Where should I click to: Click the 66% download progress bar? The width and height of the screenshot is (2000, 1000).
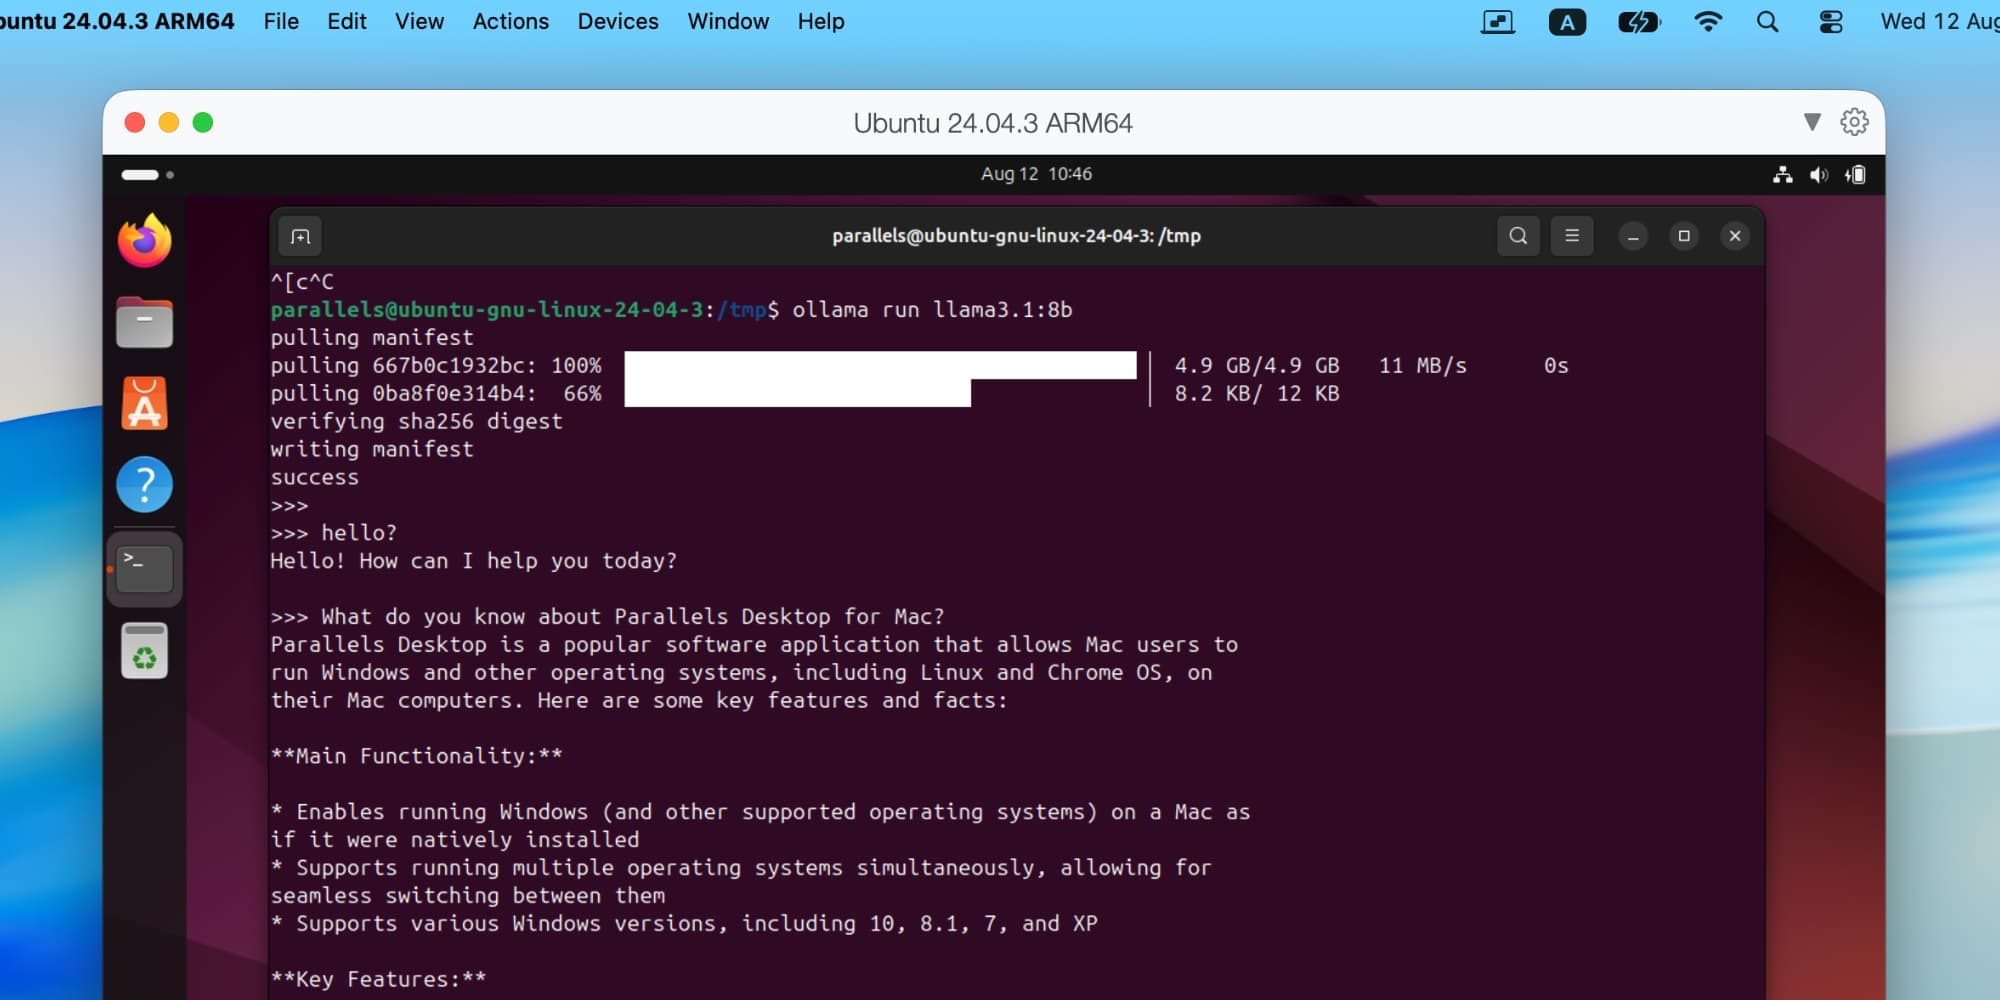click(x=797, y=393)
